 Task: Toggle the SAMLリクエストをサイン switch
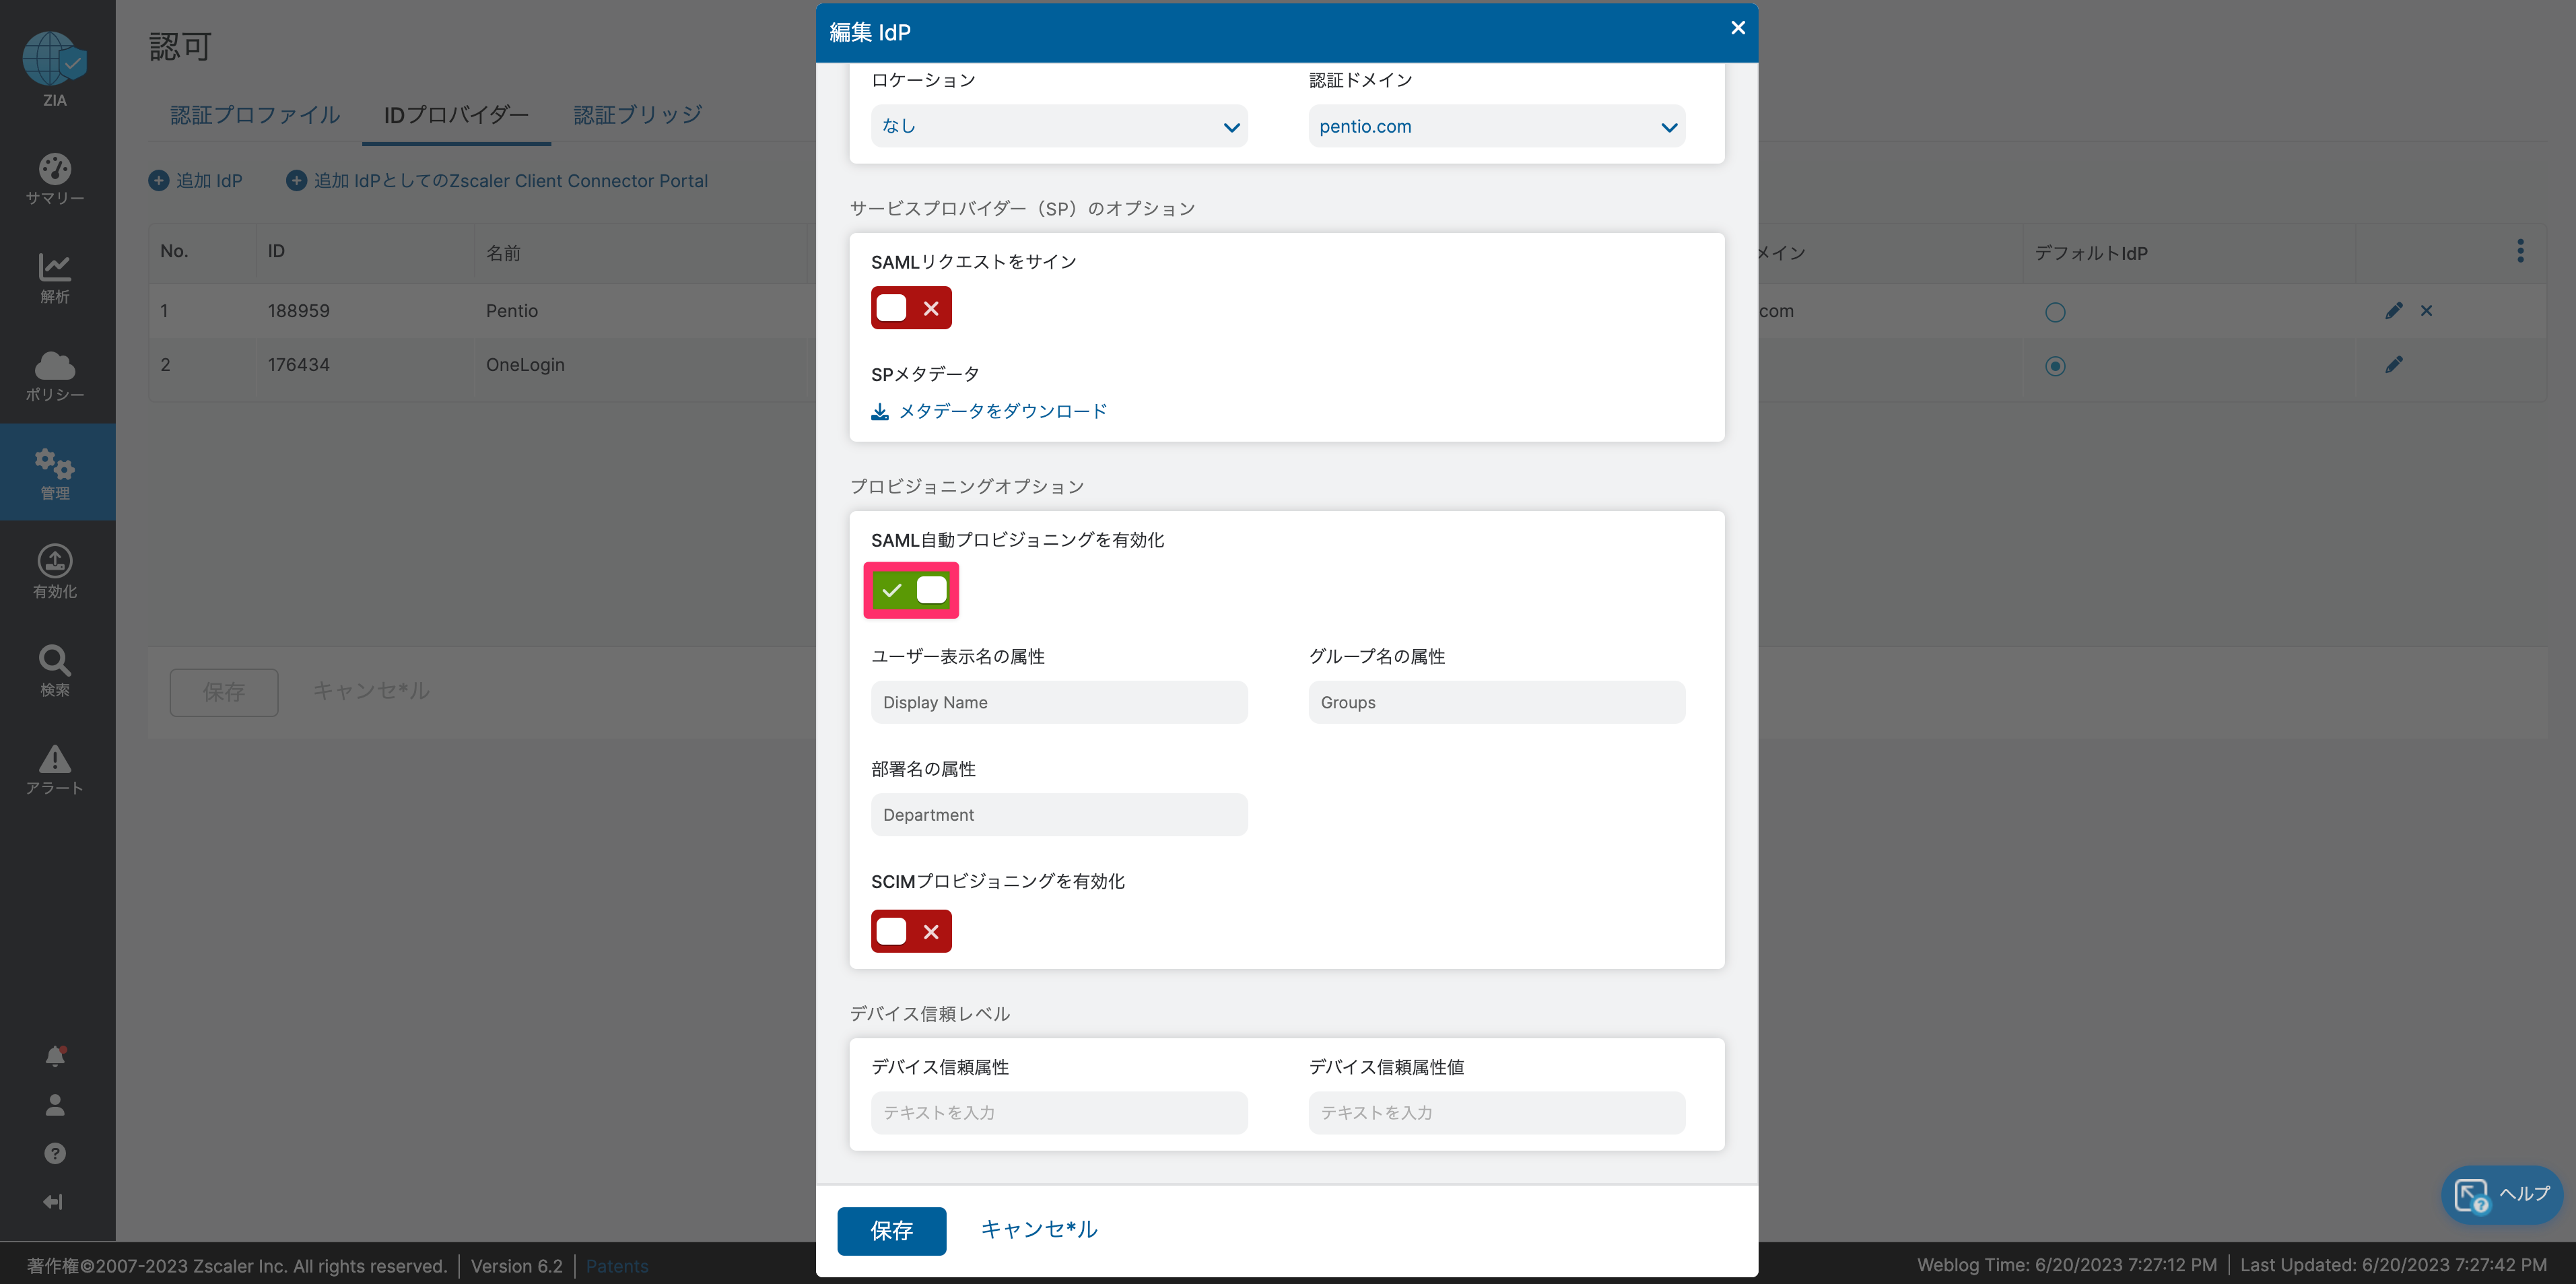pyautogui.click(x=911, y=308)
